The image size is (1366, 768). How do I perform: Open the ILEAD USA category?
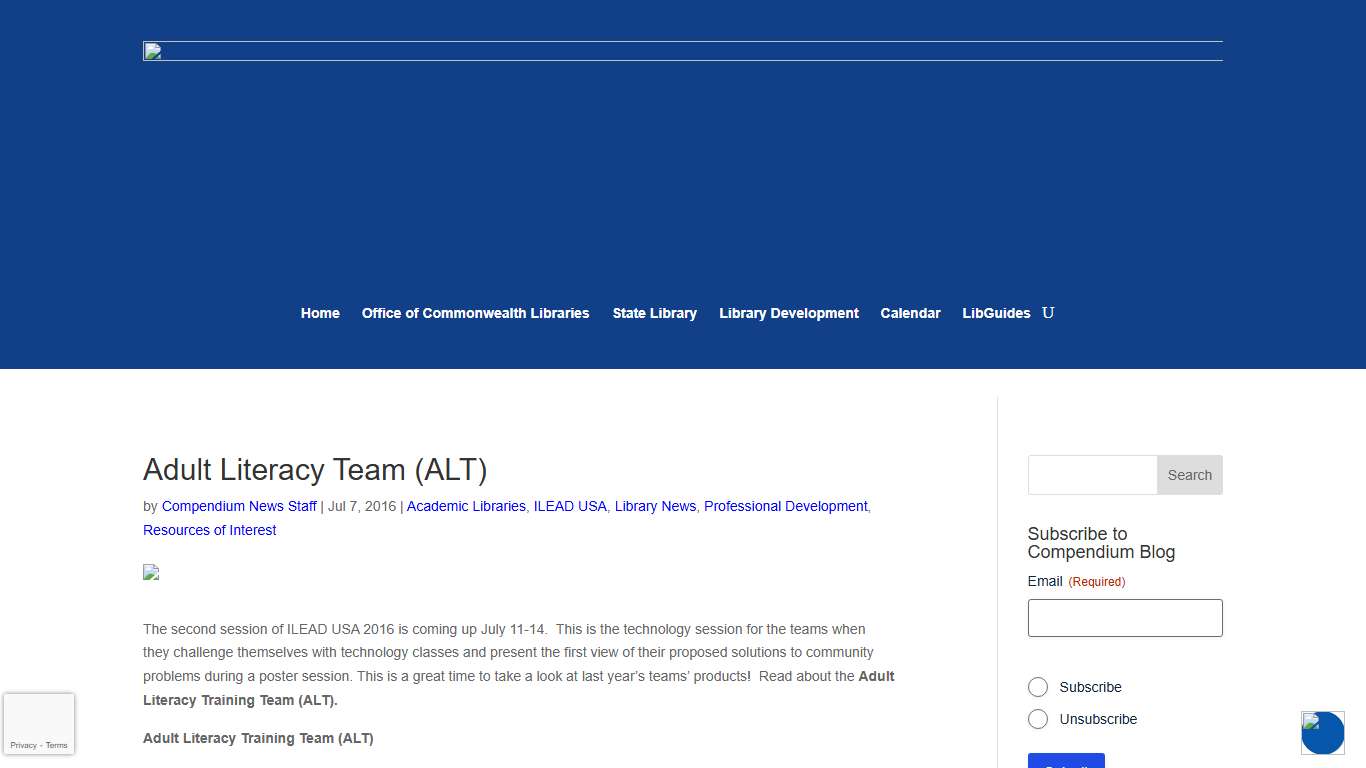(570, 506)
